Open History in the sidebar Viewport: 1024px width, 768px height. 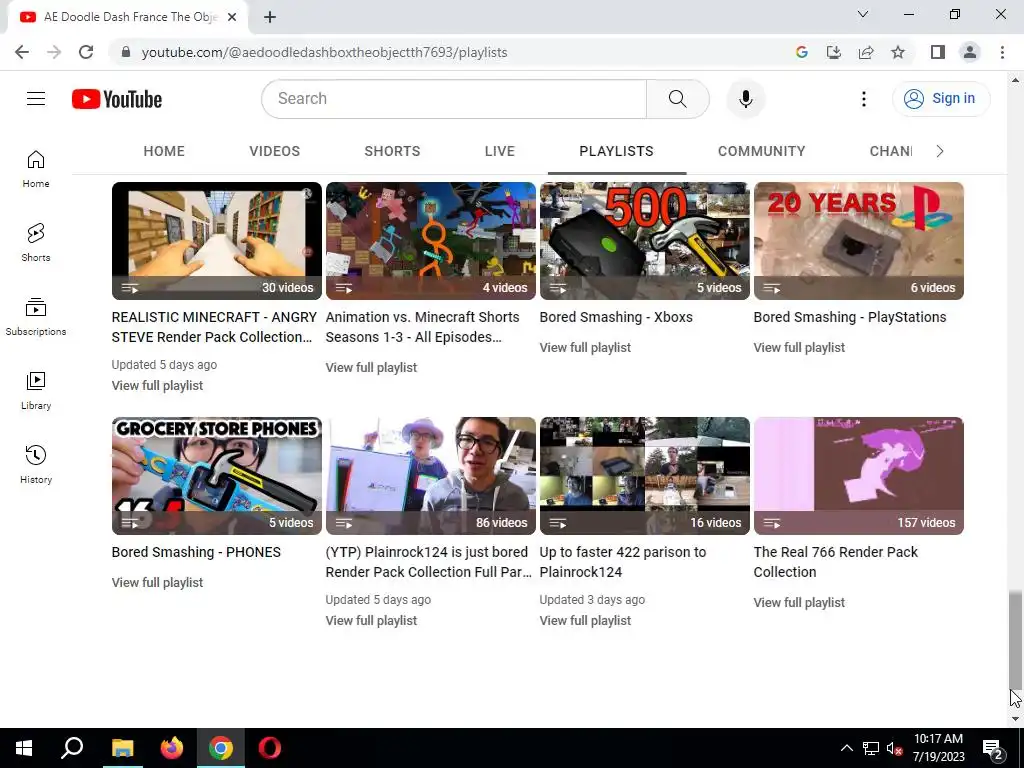tap(36, 464)
